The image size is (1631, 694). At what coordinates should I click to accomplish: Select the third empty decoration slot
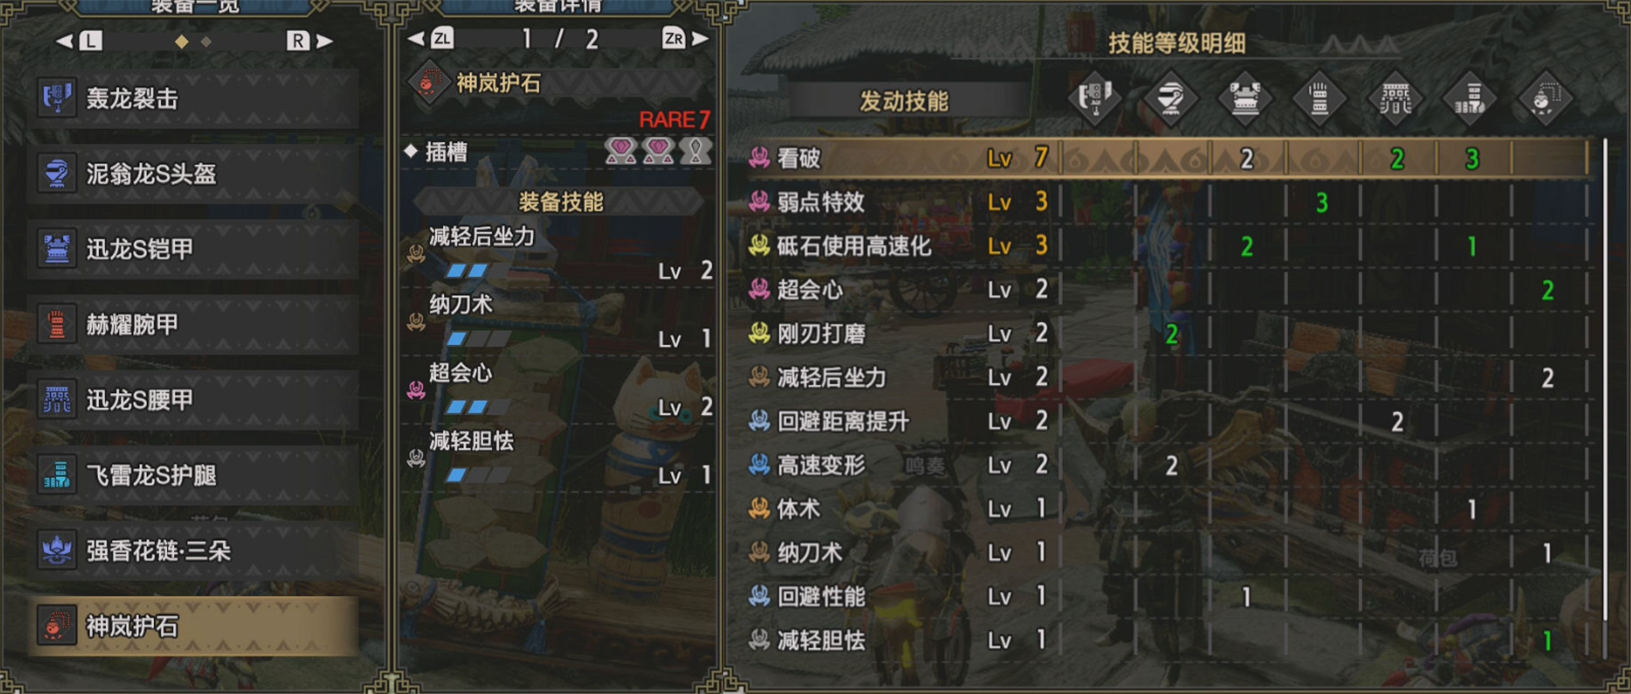[x=696, y=151]
